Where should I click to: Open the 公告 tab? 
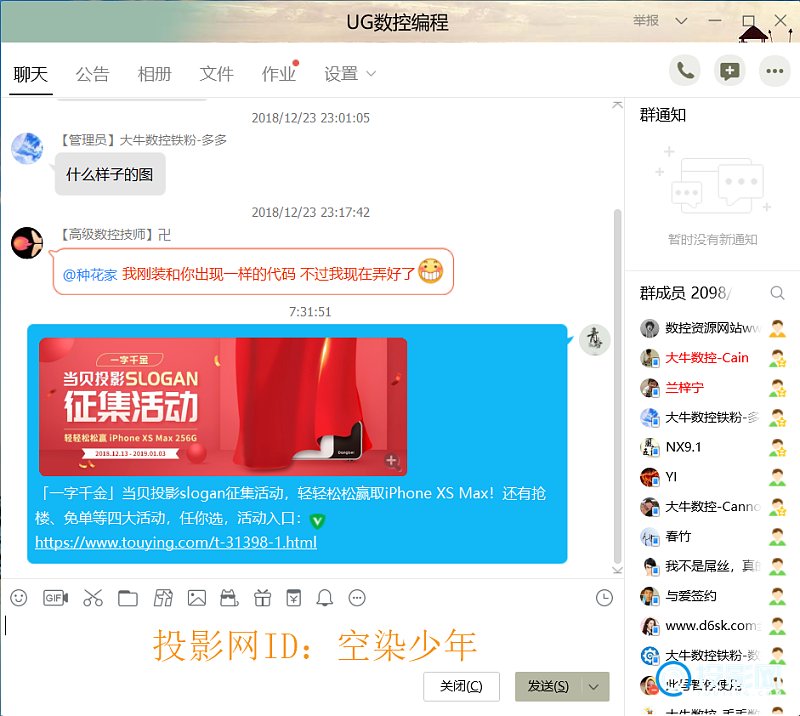click(92, 74)
